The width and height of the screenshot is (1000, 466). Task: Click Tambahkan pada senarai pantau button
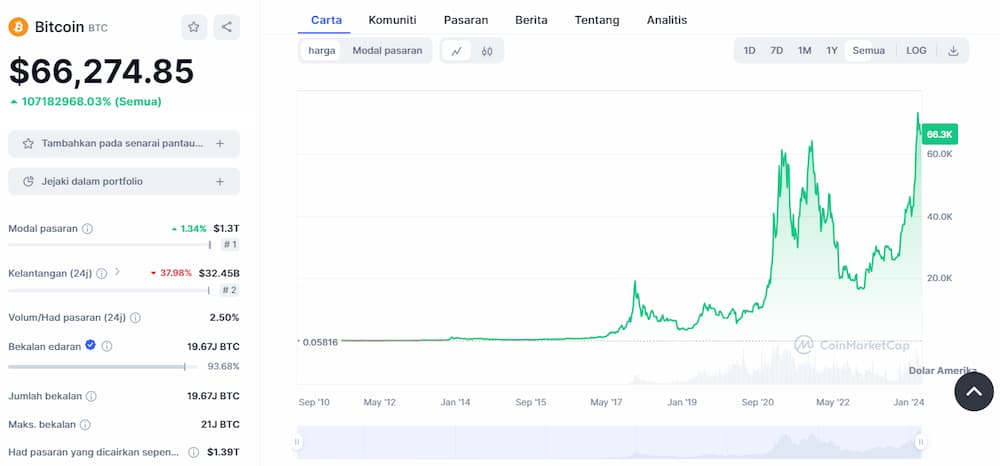[124, 143]
